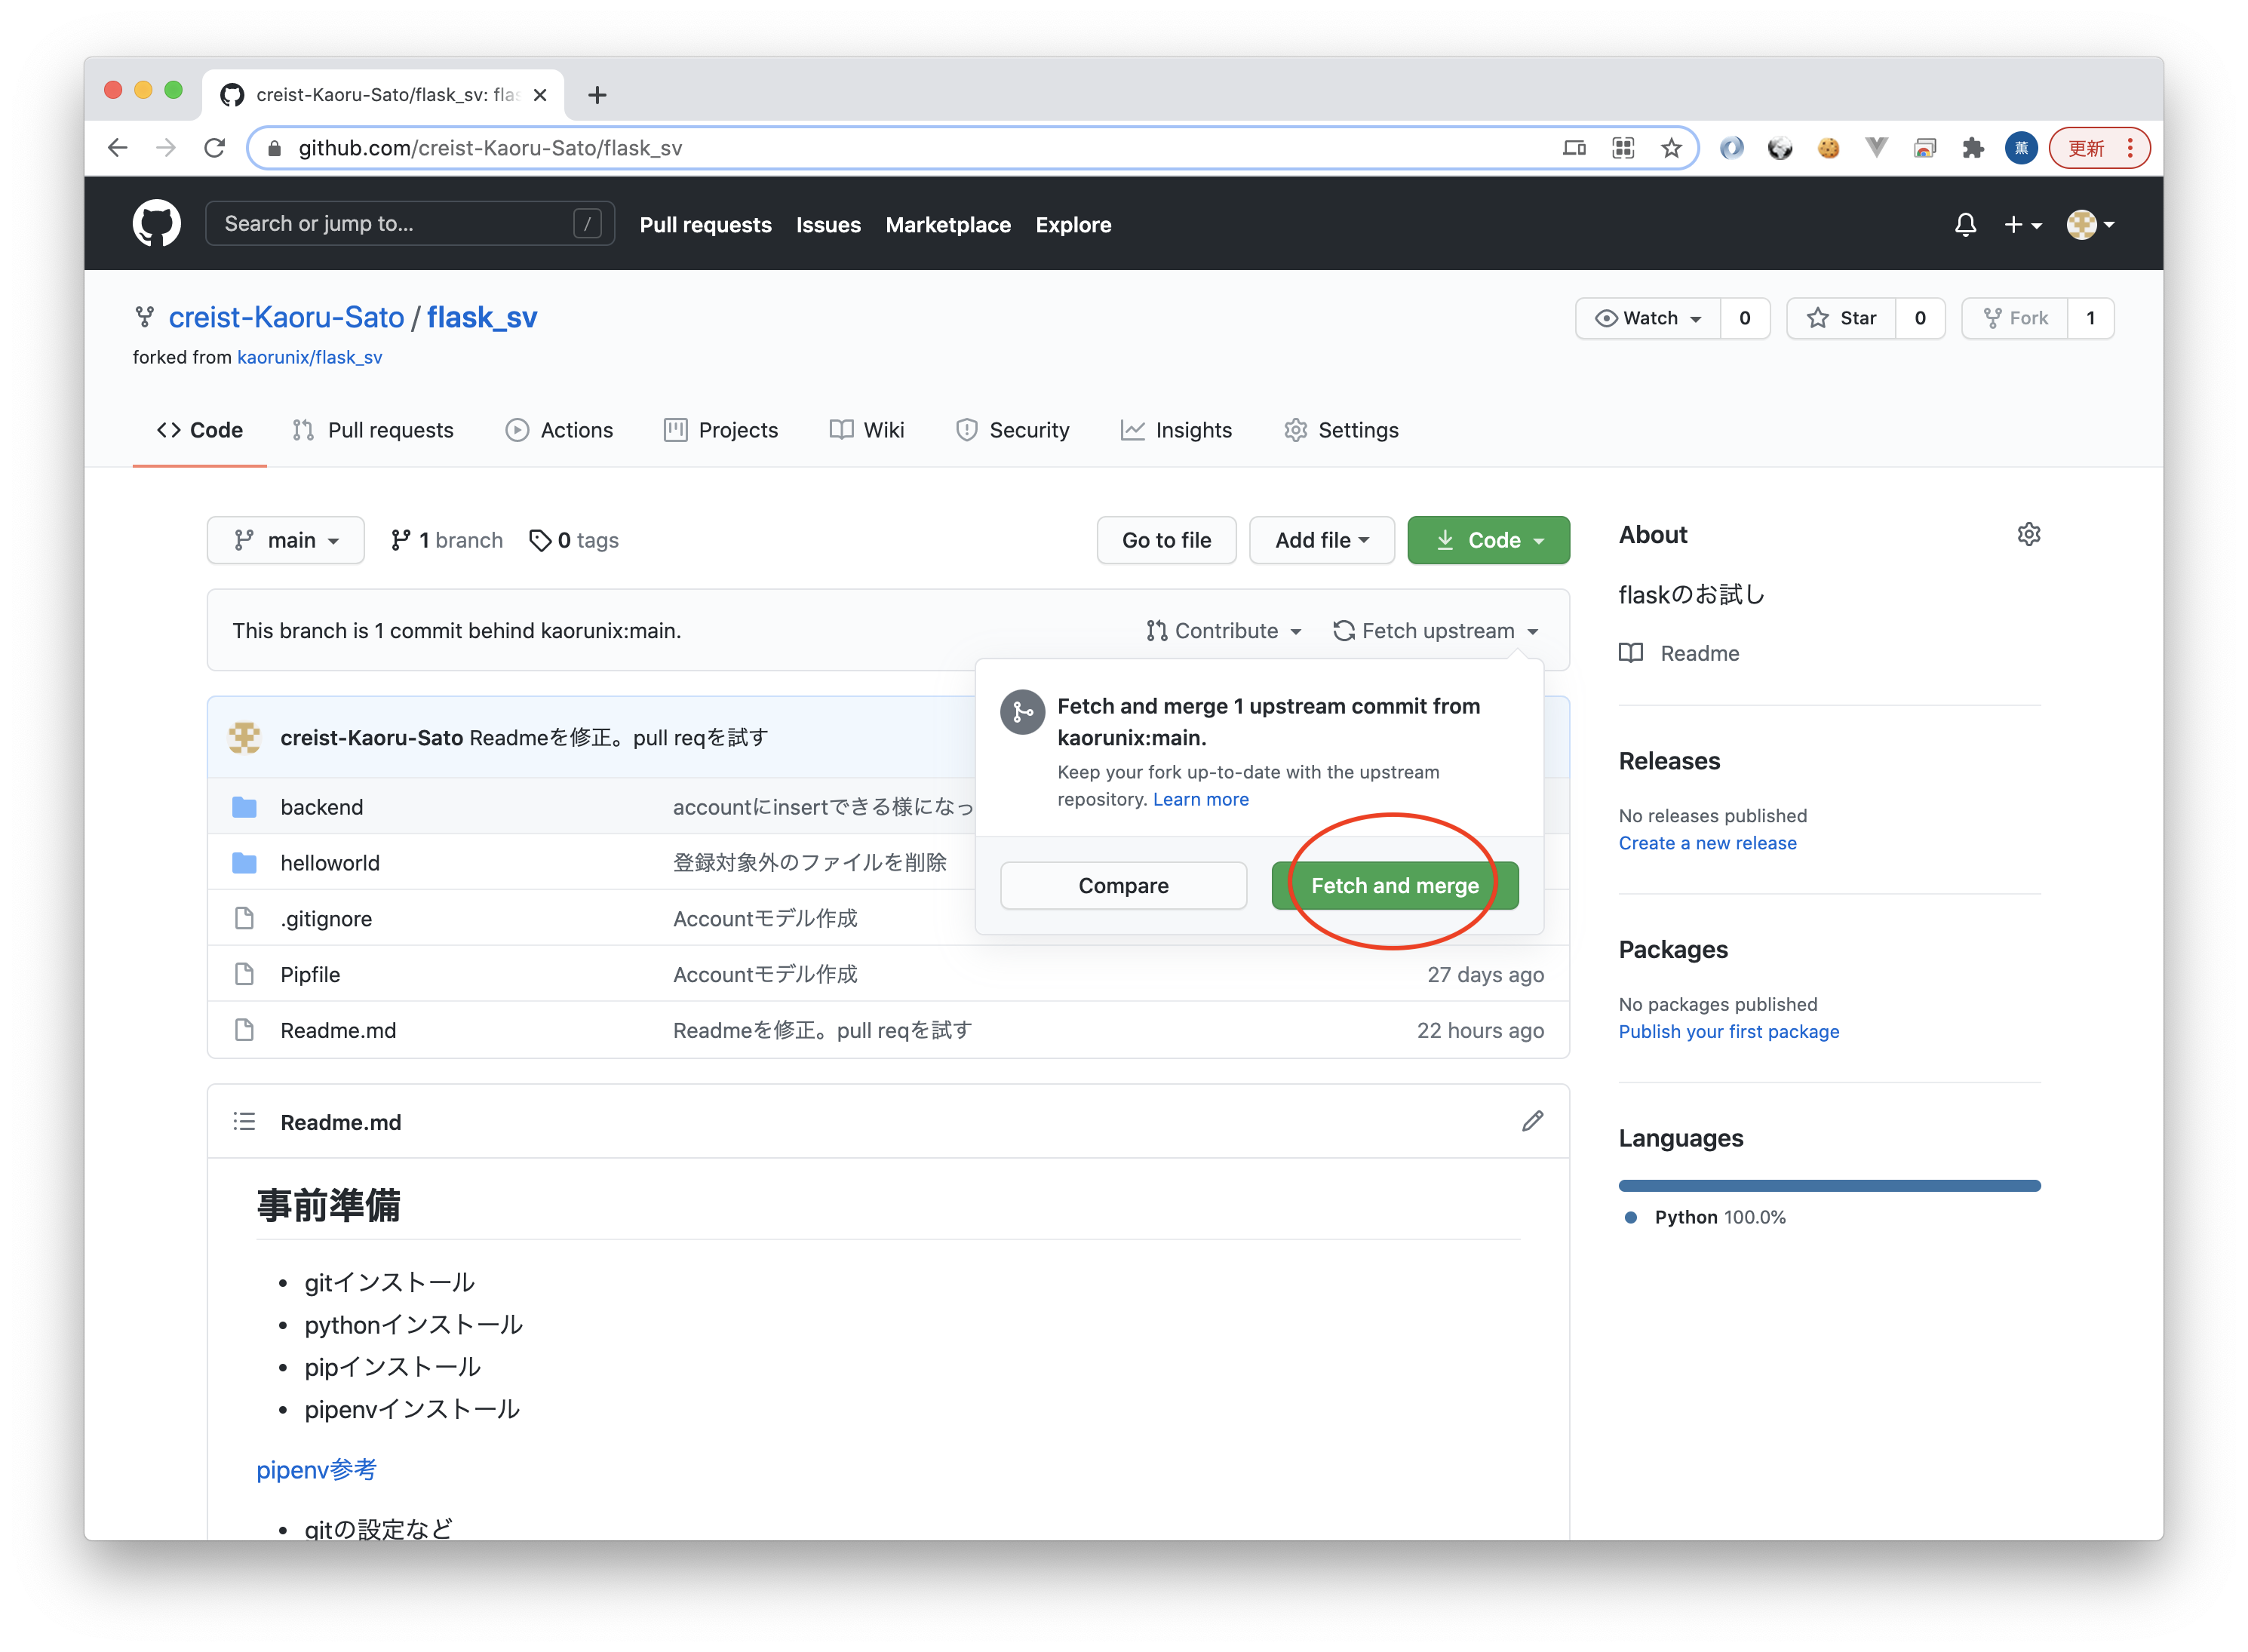Viewport: 2248px width, 1652px height.
Task: Click the Python language bar
Action: point(1829,1186)
